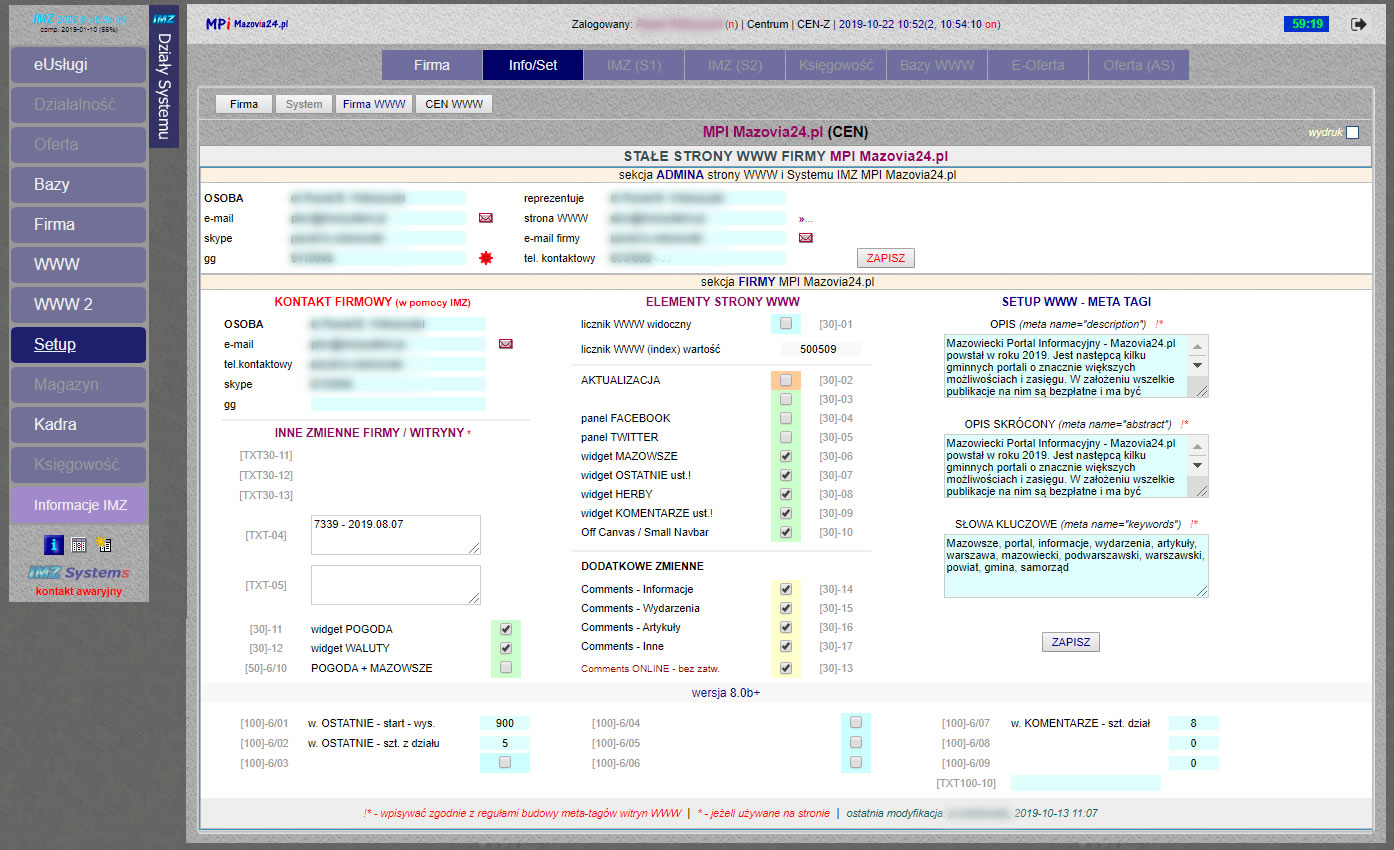Click down arrow in OPIS SKRÓCONY scrollbar
This screenshot has width=1394, height=850.
pyautogui.click(x=1197, y=465)
